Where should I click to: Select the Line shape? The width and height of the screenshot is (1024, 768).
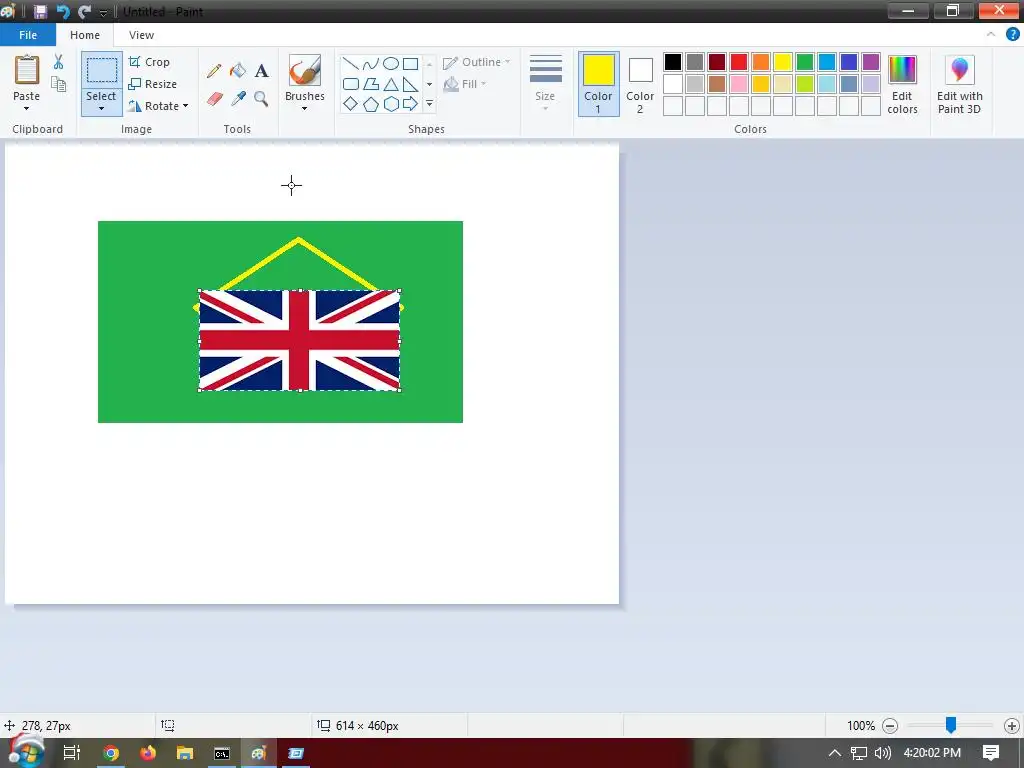[351, 63]
